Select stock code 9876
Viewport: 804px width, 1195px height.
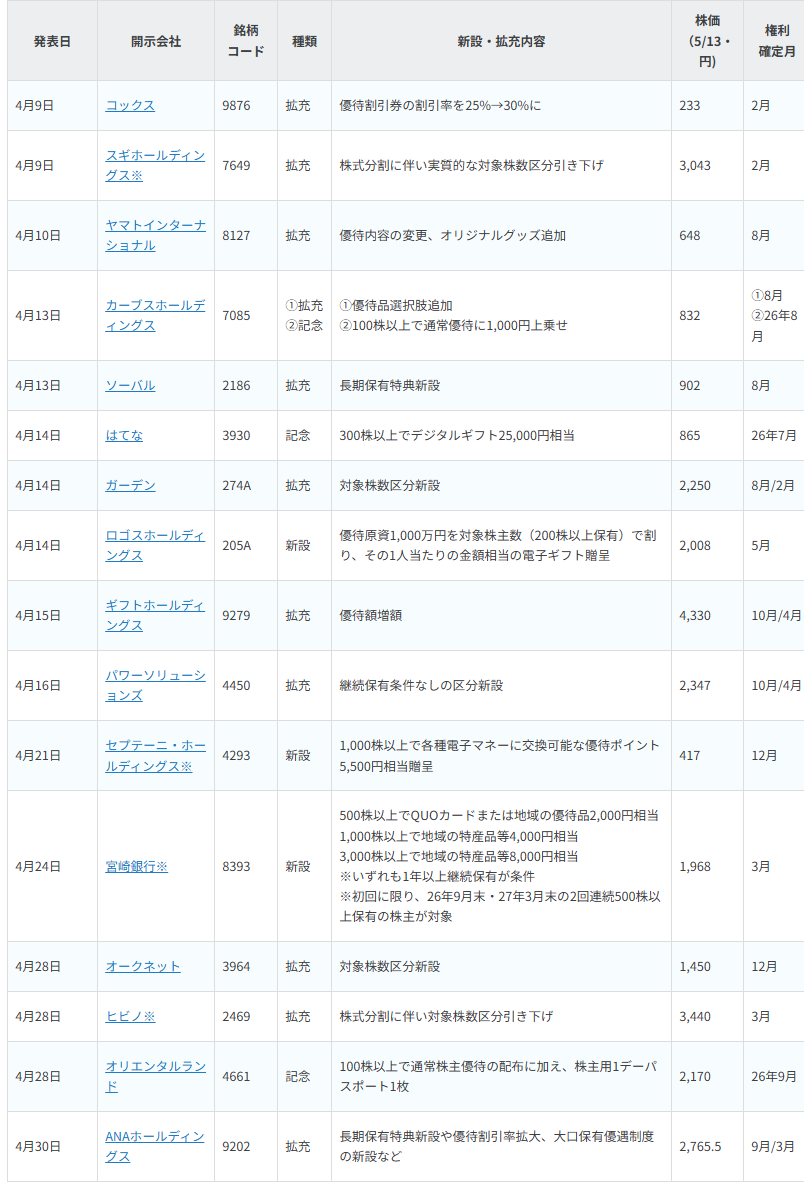(x=236, y=105)
